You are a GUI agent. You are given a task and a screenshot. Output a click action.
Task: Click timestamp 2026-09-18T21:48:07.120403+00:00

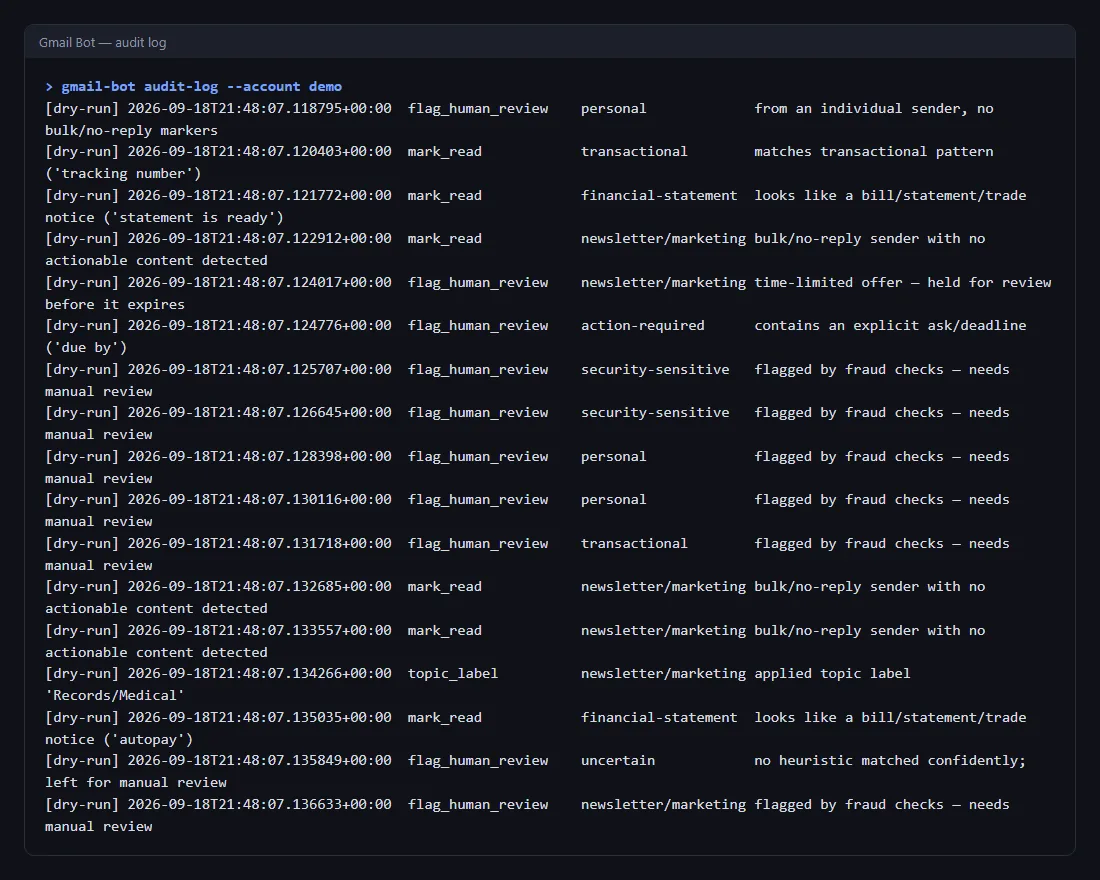click(260, 151)
